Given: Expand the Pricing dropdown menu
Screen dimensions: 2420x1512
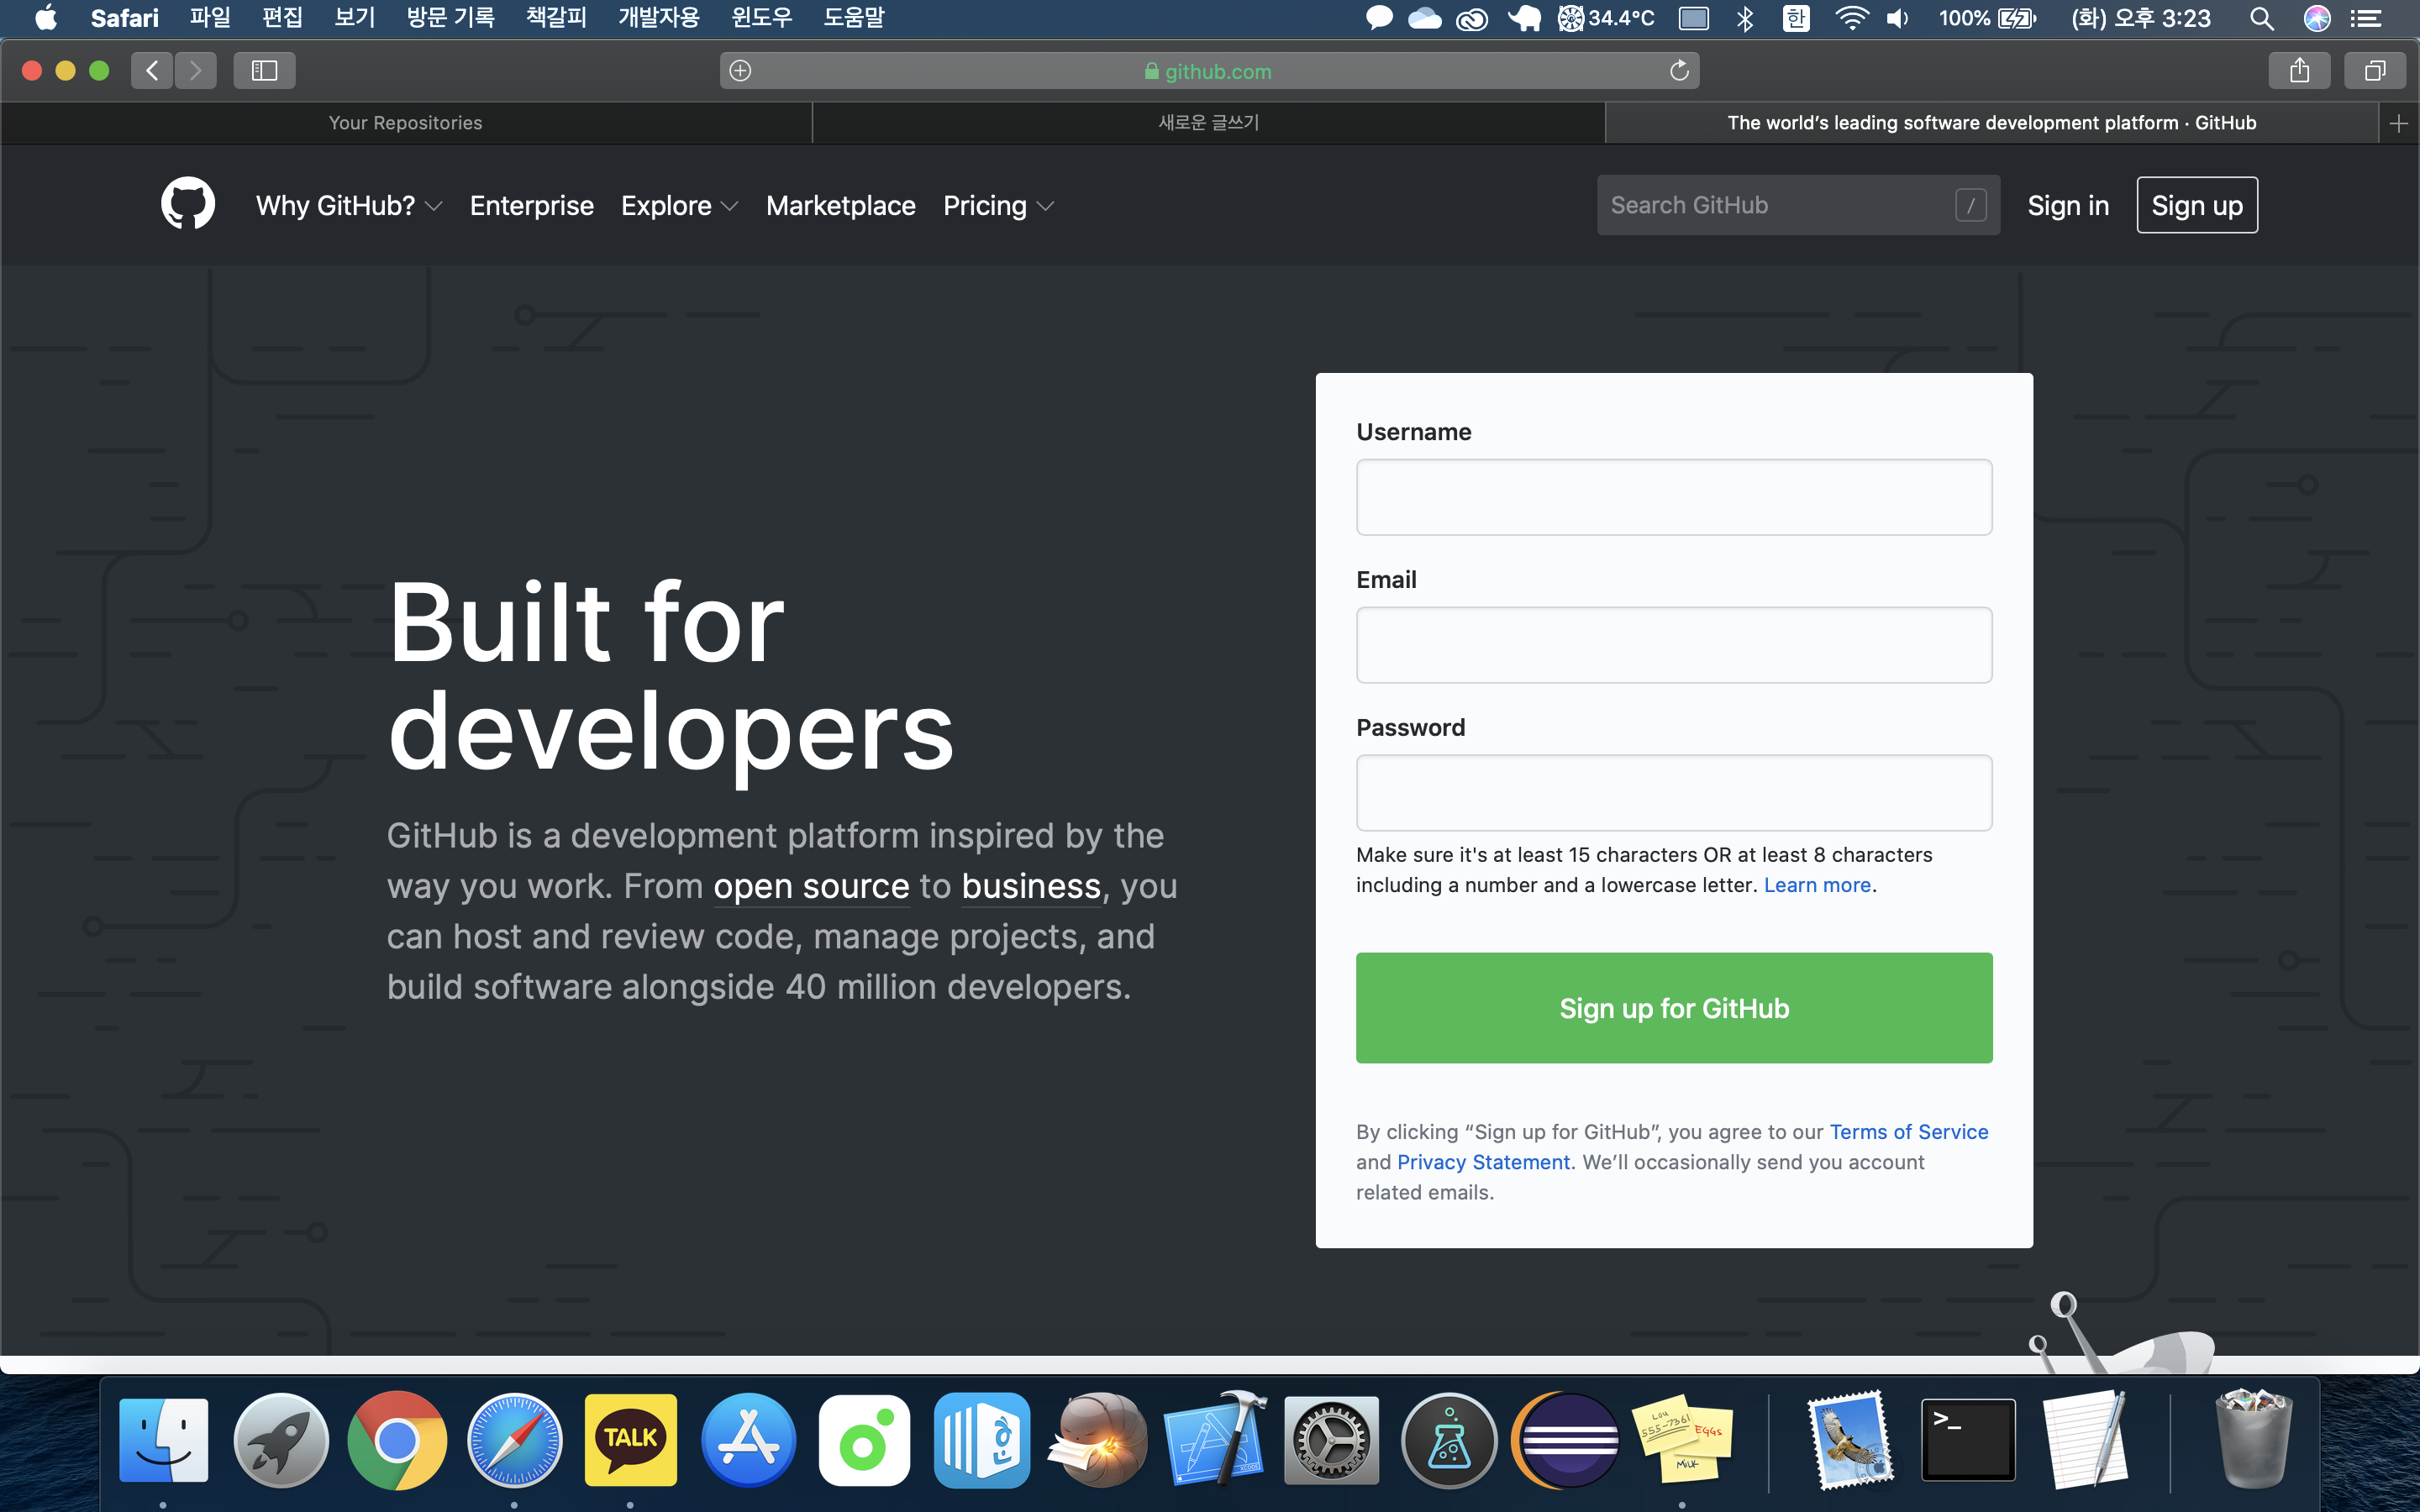Looking at the screenshot, I should (x=998, y=206).
